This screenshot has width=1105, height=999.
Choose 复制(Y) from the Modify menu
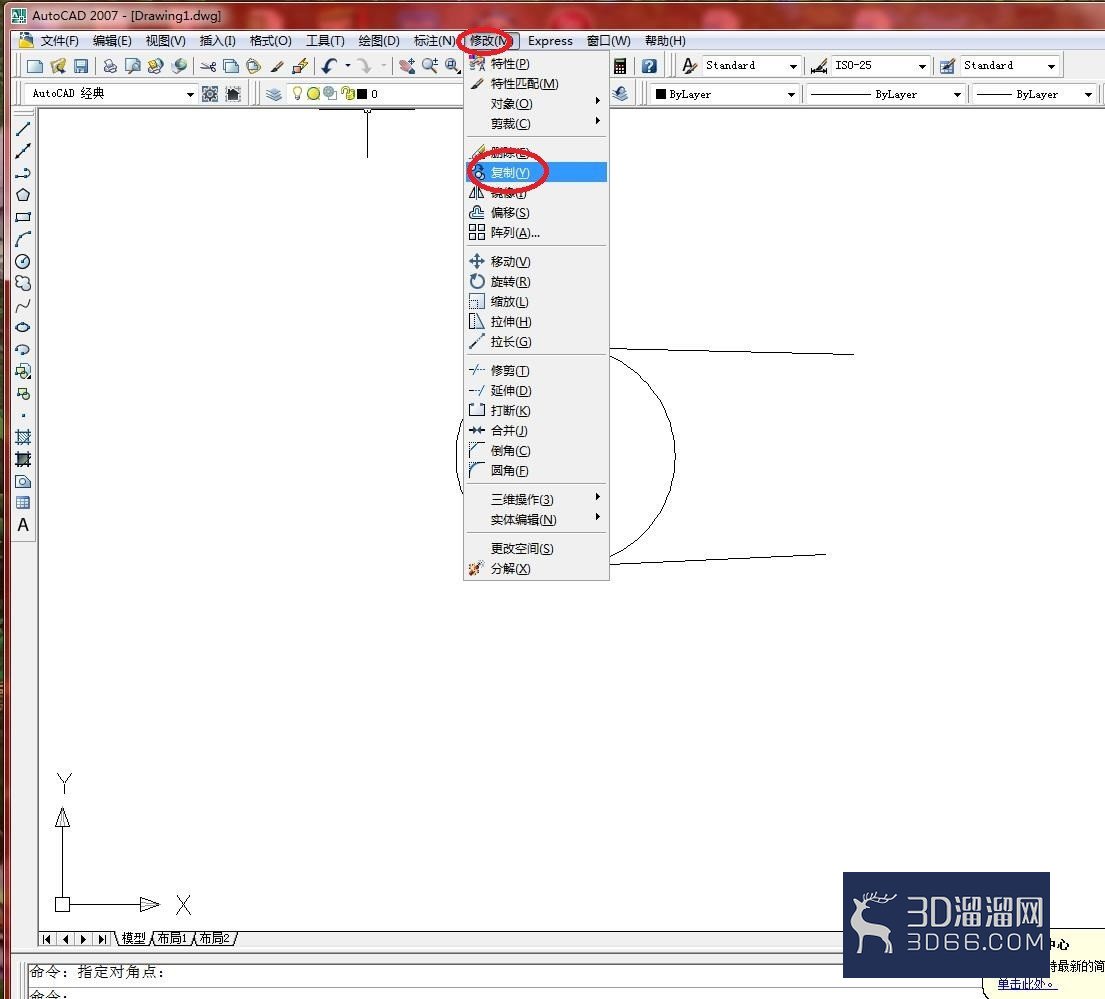point(536,173)
